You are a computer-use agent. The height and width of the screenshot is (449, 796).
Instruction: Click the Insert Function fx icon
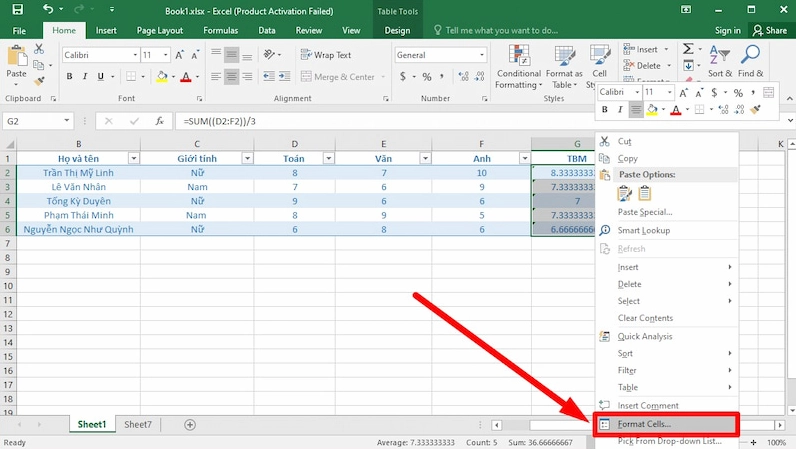pos(160,121)
